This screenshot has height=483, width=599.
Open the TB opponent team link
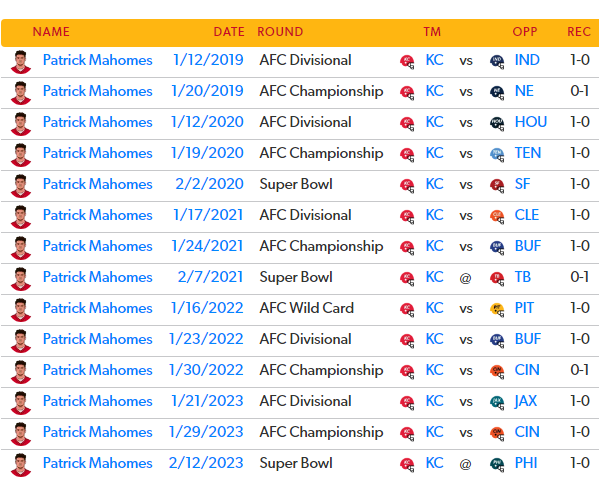click(x=523, y=277)
